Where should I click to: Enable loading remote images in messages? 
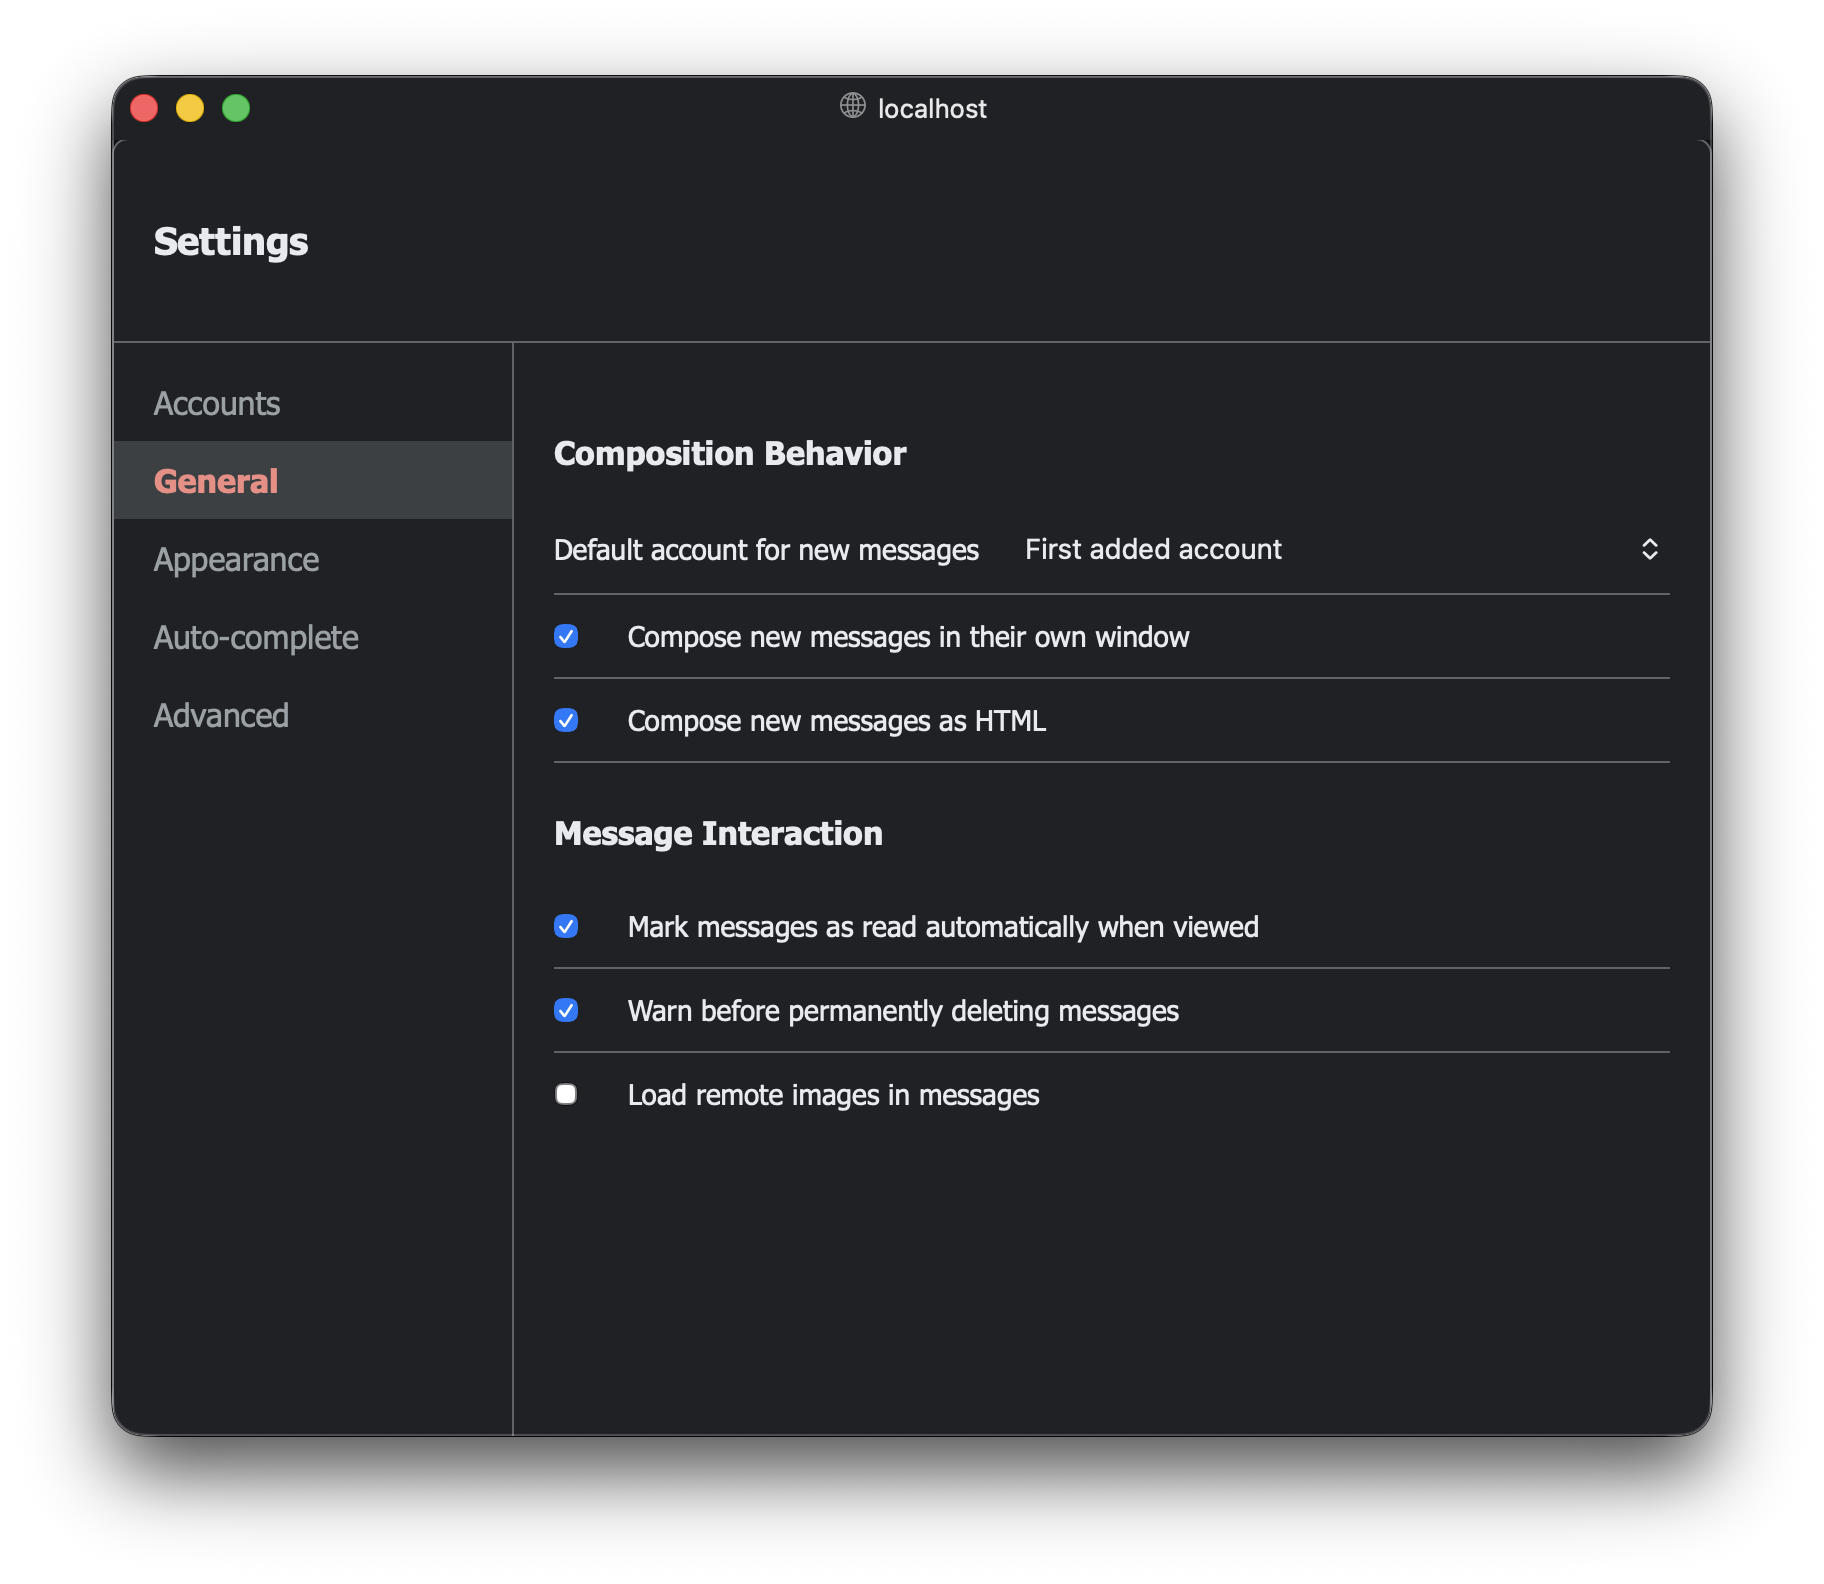(x=566, y=1094)
